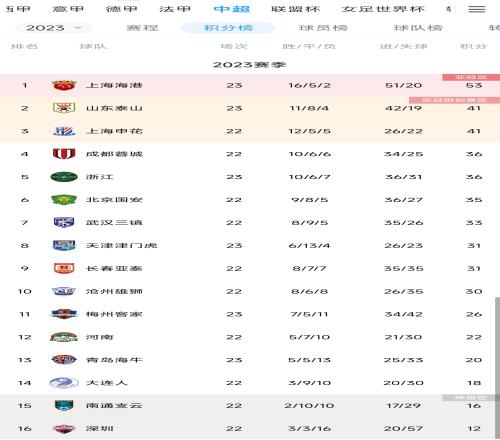Screen dimensions: 500x440
Task: Click 大连人 team logo
Action: [x=64, y=383]
